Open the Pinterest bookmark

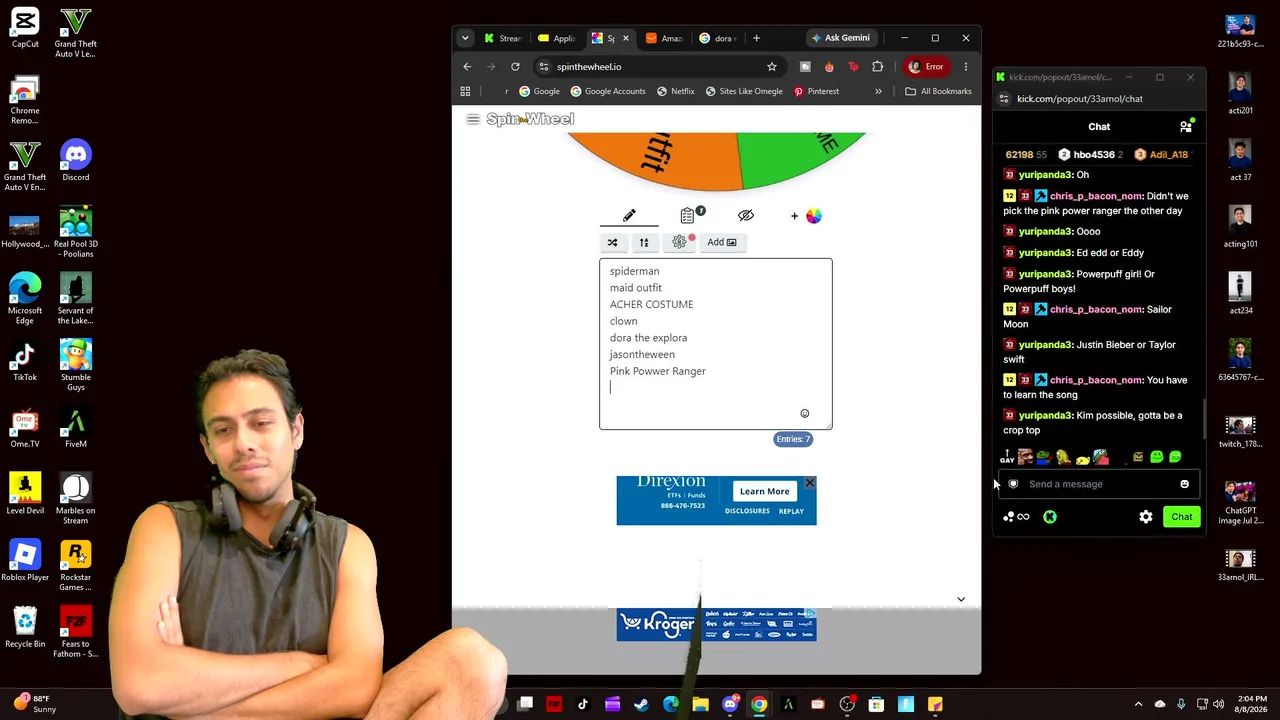point(816,91)
